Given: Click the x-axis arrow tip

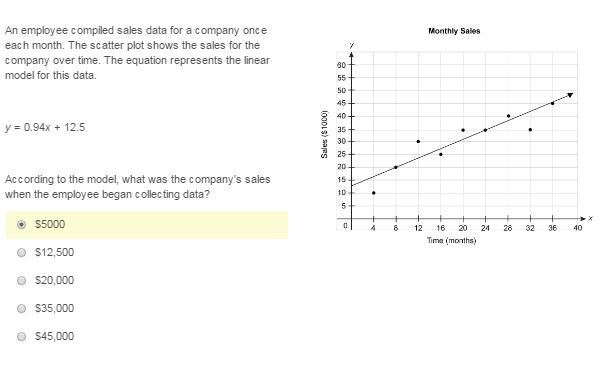Looking at the screenshot, I should (x=583, y=219).
